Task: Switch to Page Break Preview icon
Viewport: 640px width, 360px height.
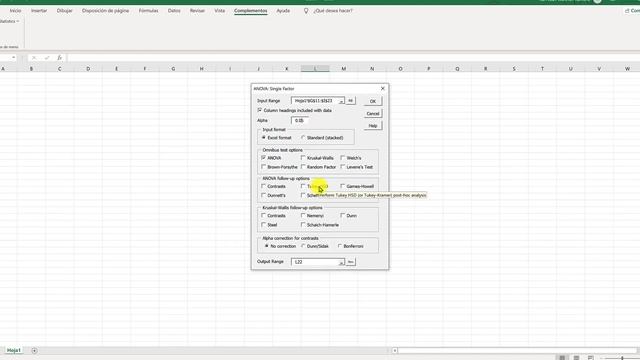Action: (591, 358)
